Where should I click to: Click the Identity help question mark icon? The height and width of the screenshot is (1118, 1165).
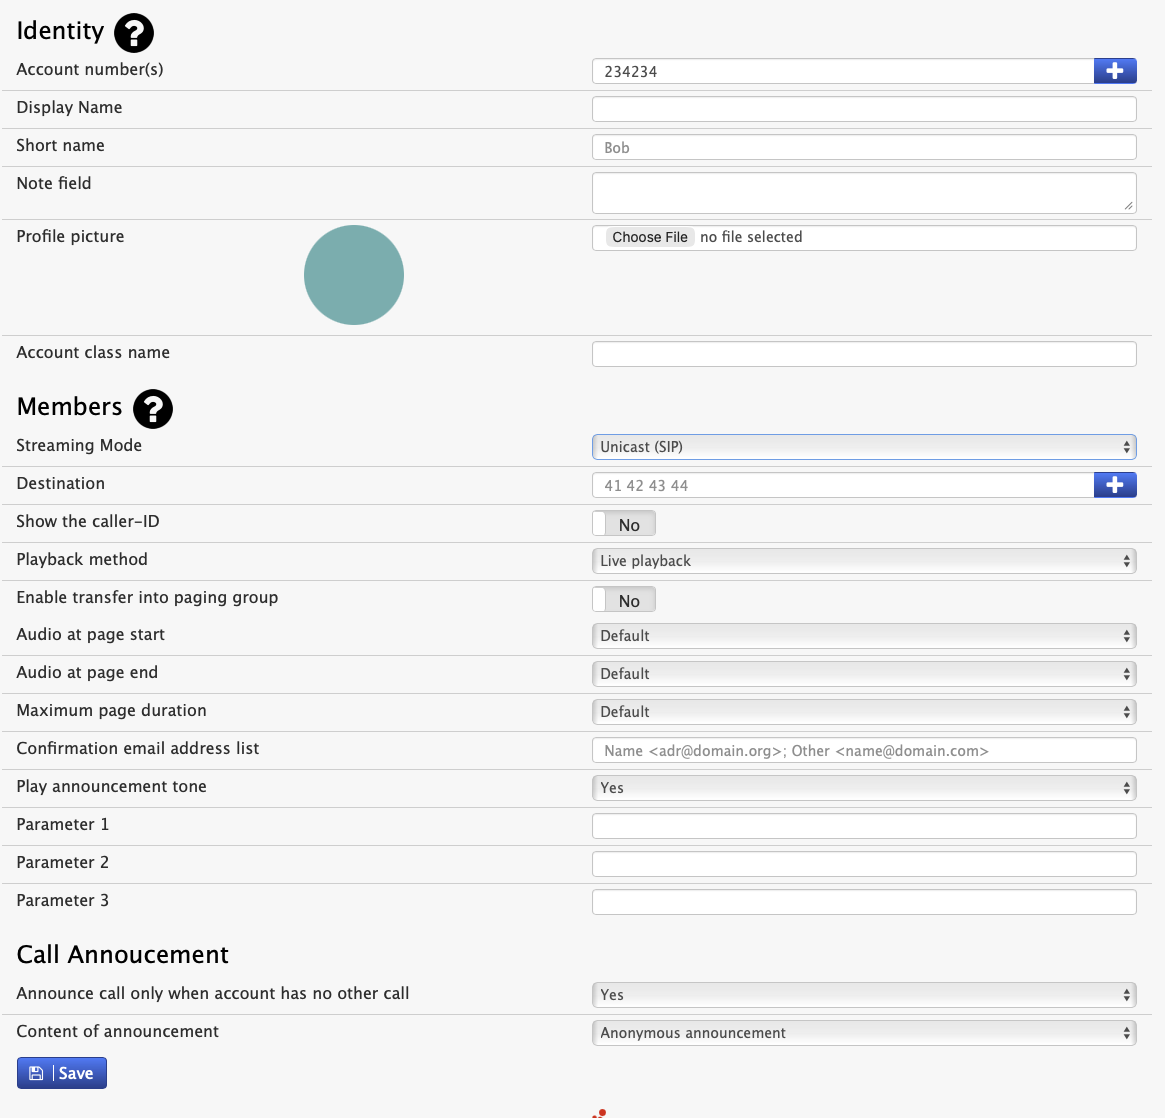pos(134,33)
